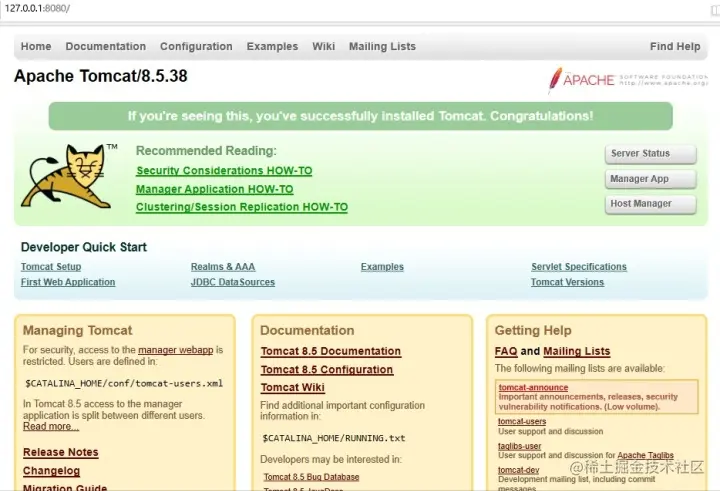The image size is (720, 491).
Task: Open Documentation in the top nav
Action: tap(106, 46)
